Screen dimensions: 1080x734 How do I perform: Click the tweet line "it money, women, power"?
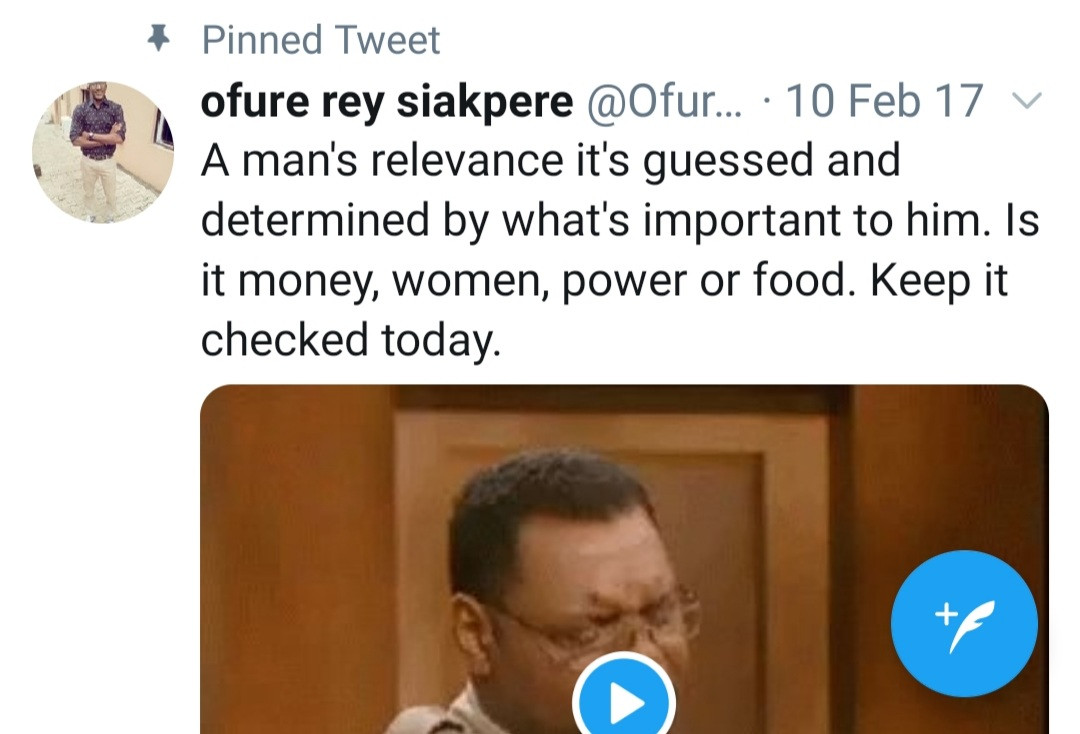point(604,281)
